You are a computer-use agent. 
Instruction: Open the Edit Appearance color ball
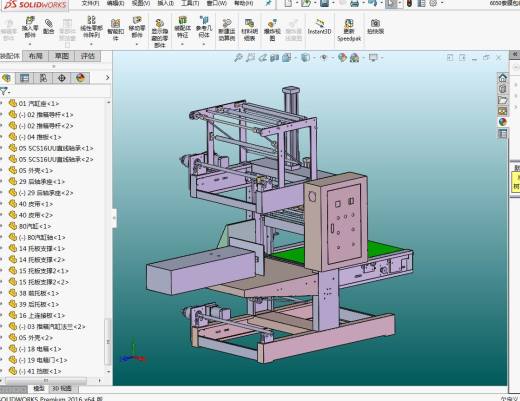click(x=342, y=58)
